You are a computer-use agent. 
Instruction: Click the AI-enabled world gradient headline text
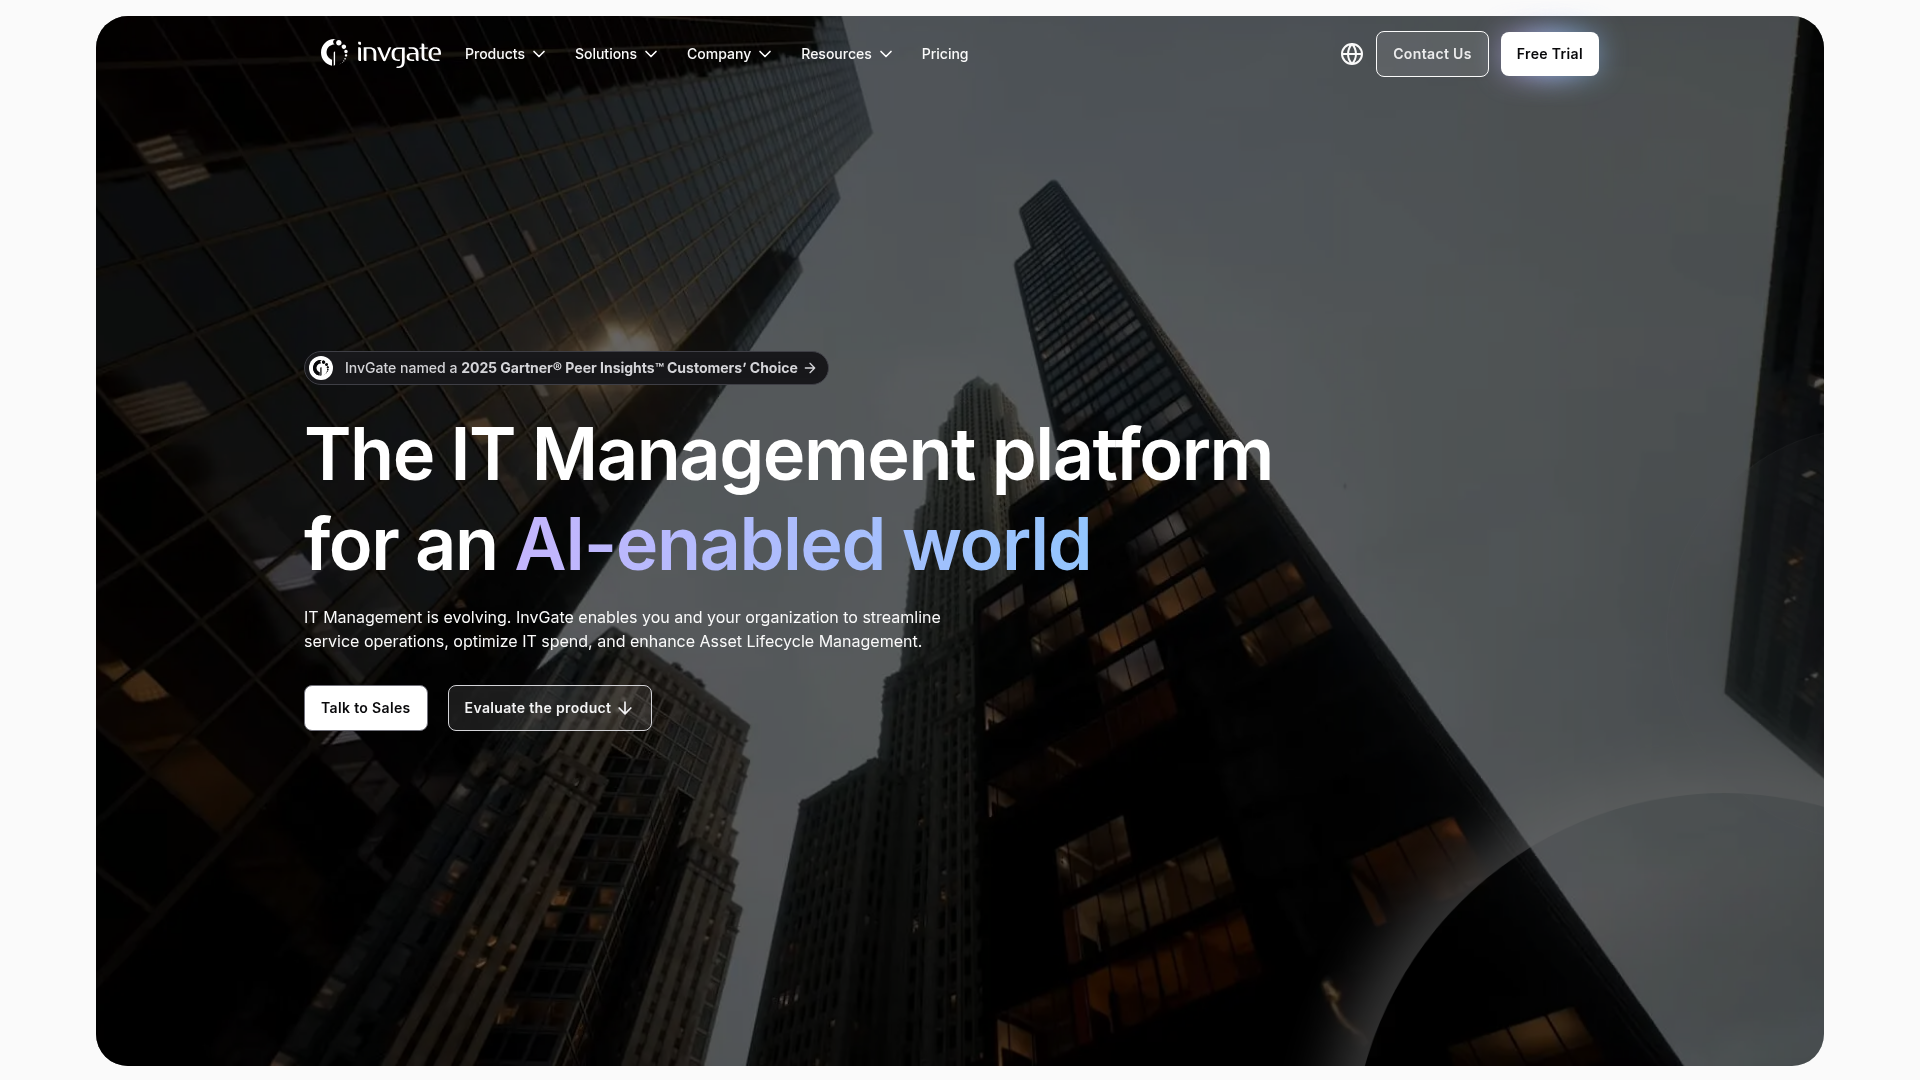click(800, 543)
